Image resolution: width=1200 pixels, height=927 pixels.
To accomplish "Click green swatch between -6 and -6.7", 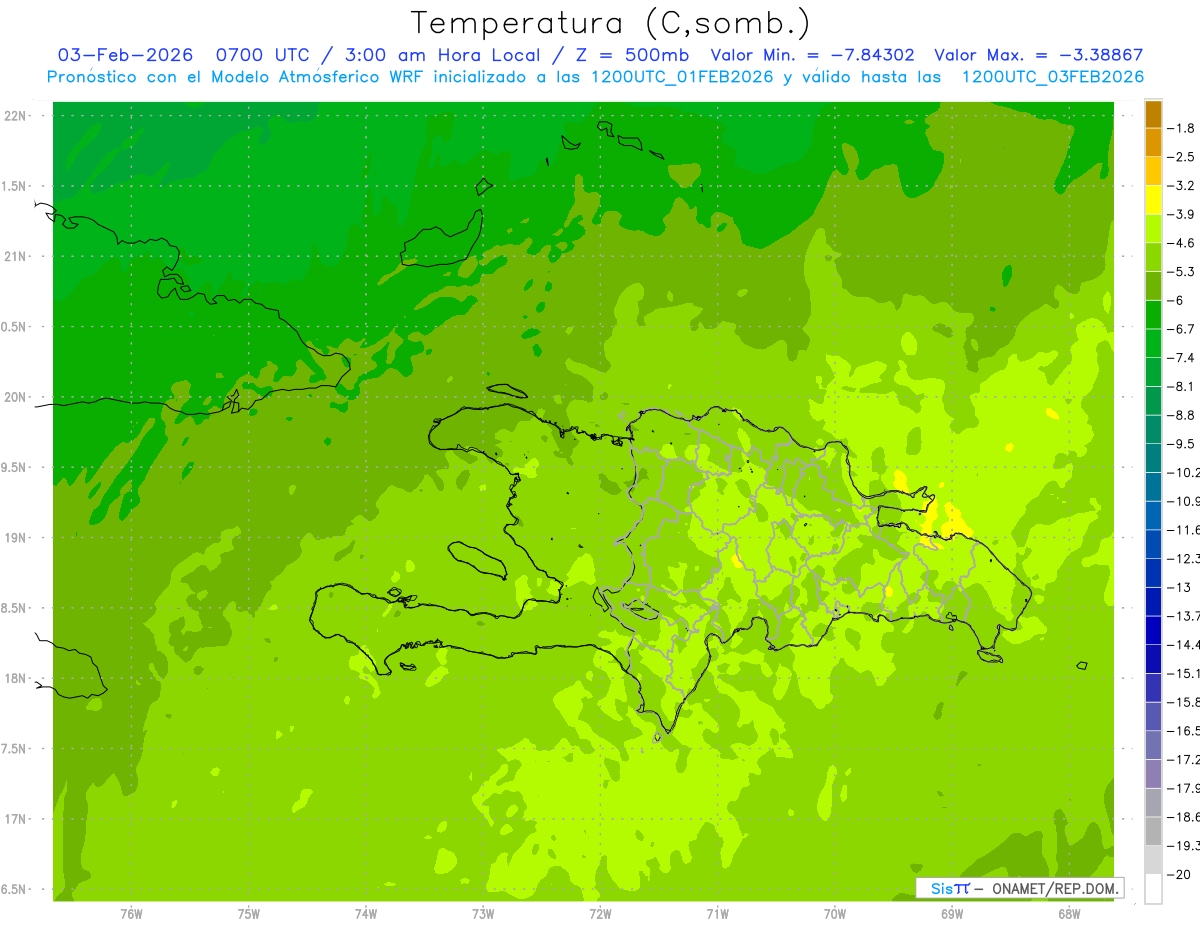I will [x=1153, y=315].
